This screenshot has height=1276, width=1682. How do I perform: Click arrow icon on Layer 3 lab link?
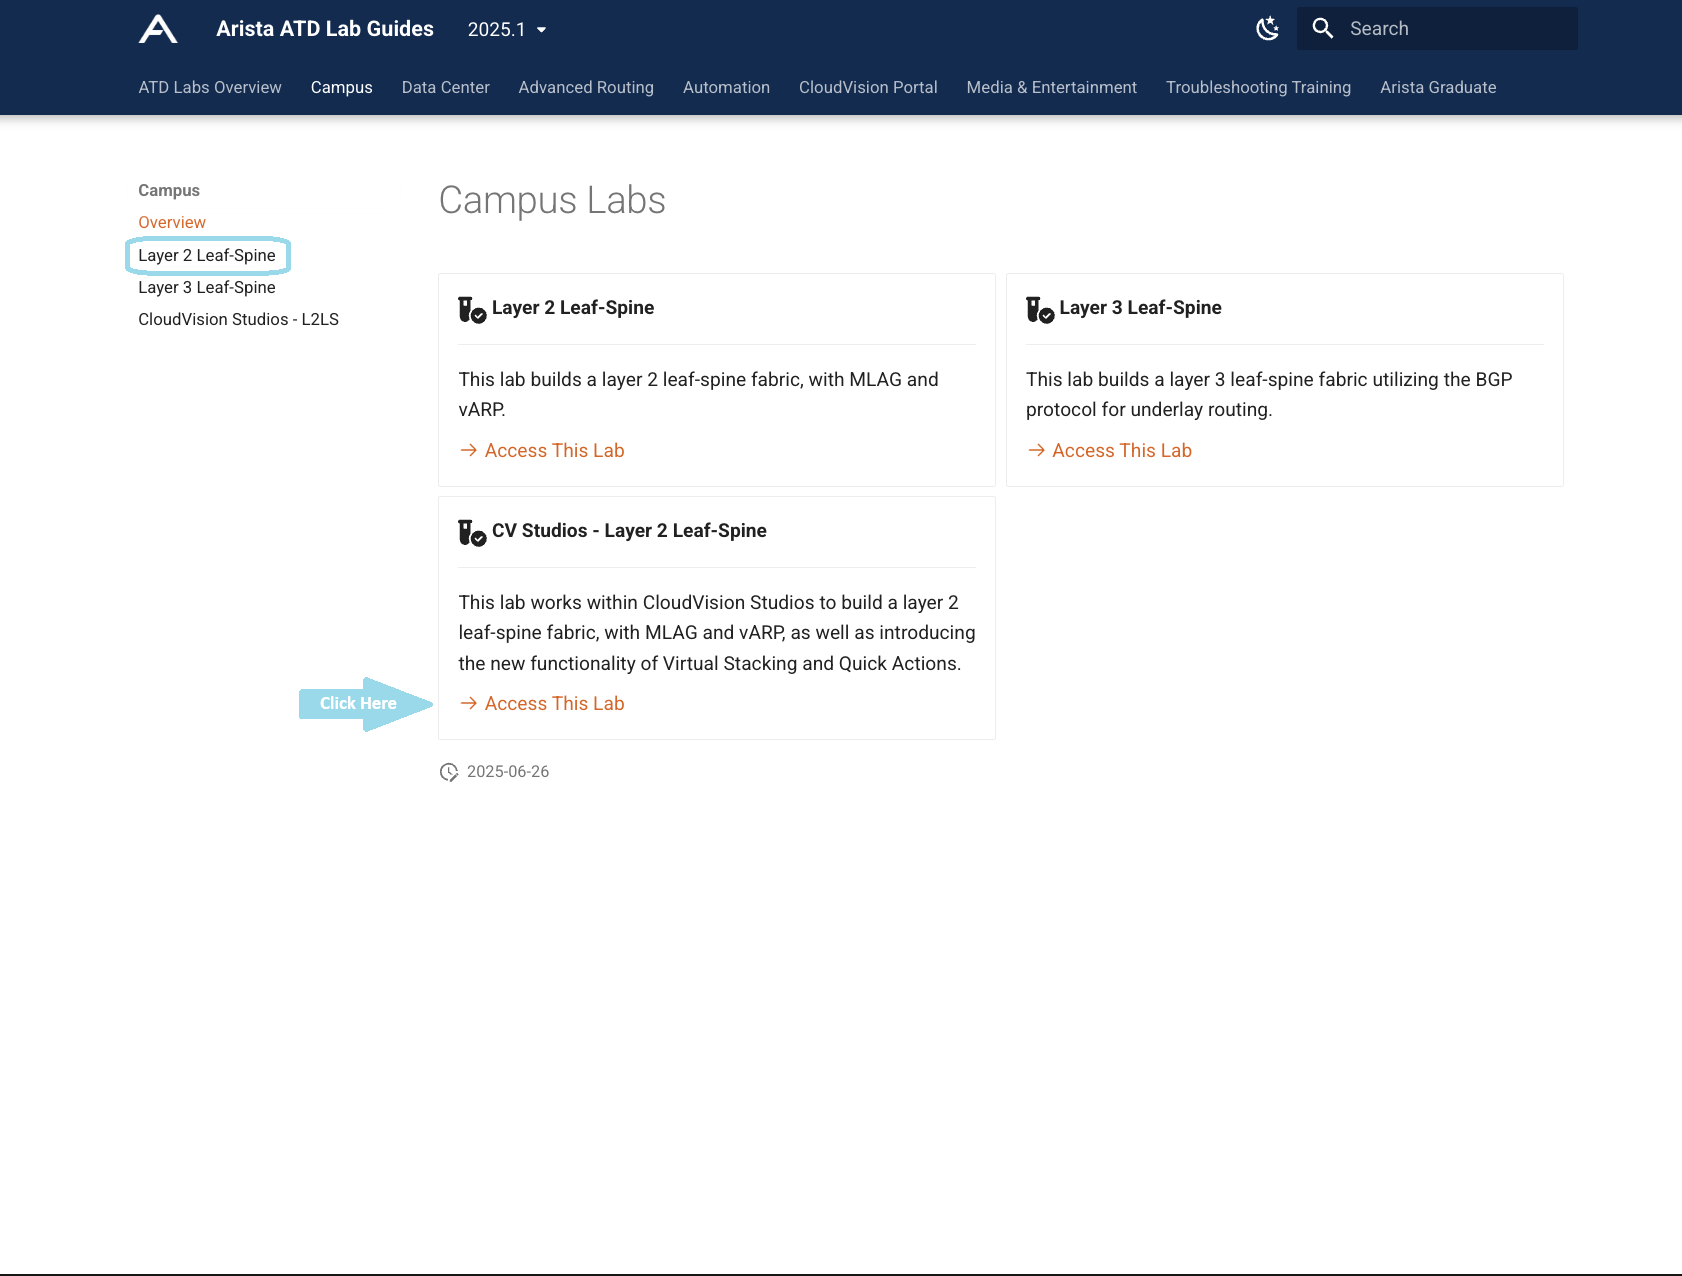tap(1036, 451)
